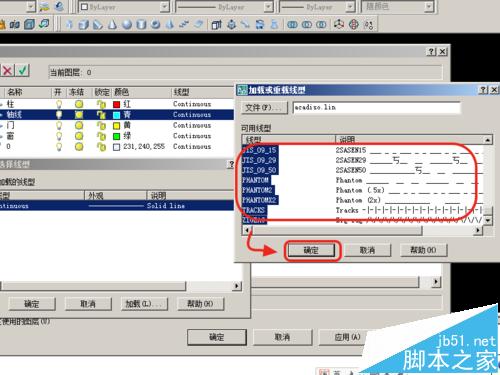This screenshot has height=375, width=500.
Task: Open the leftmost toolbar dropdown arrow
Action: tap(31, 7)
